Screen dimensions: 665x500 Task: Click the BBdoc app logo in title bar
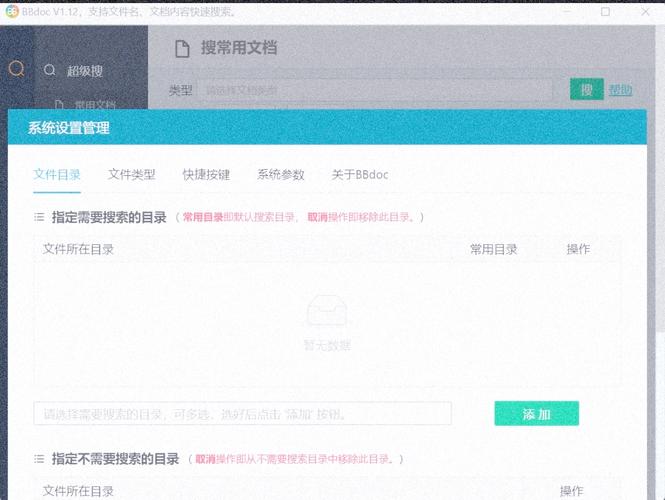[12, 11]
